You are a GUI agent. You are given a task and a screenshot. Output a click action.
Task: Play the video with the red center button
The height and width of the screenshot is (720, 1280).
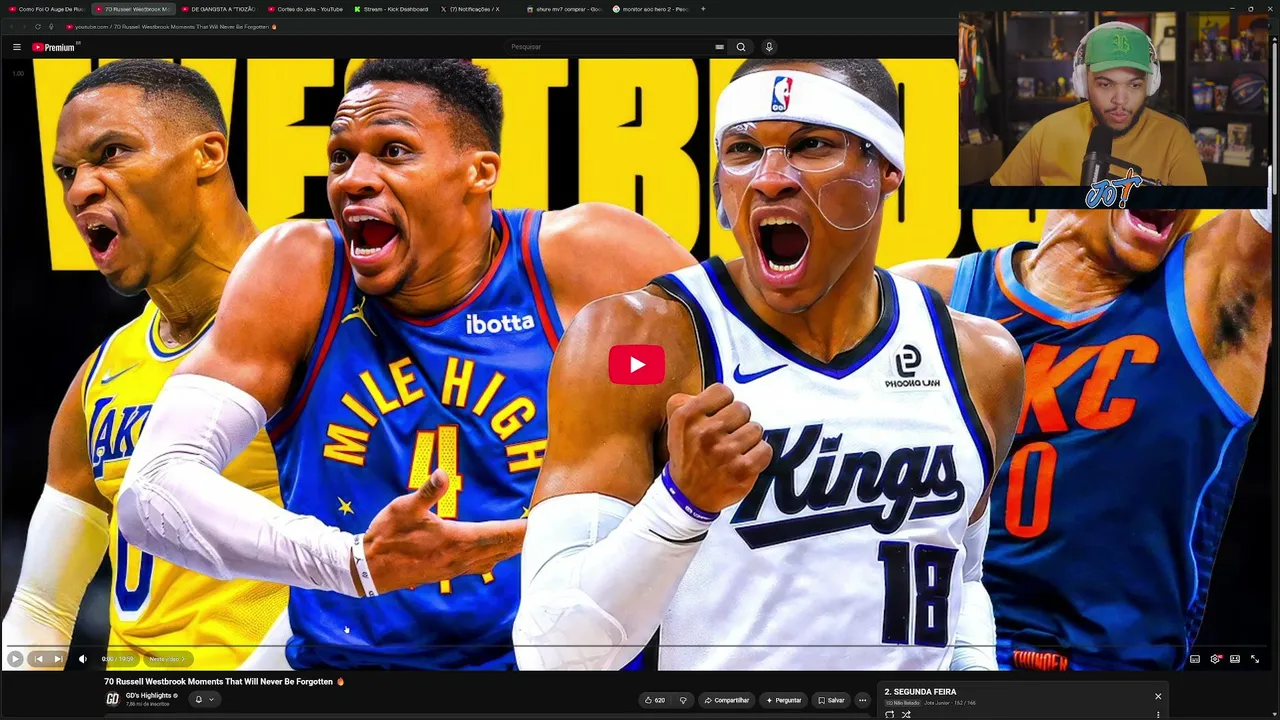[637, 365]
